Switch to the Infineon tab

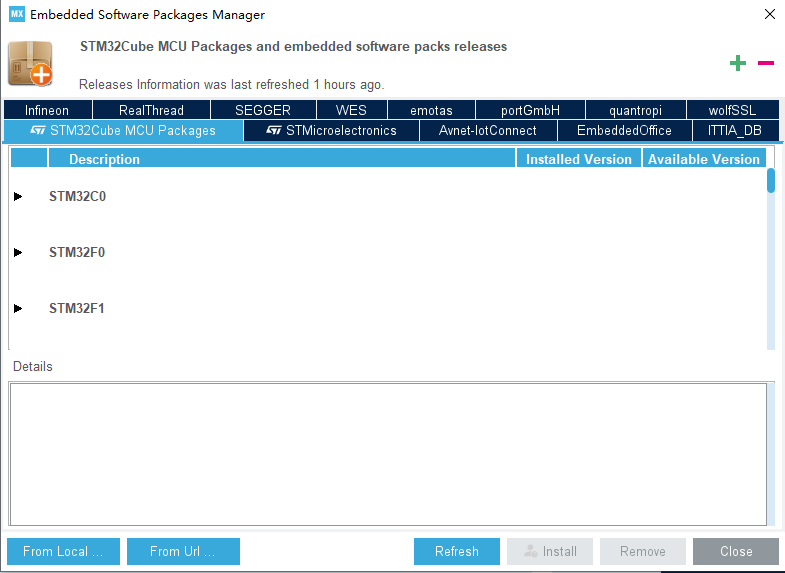[48, 110]
